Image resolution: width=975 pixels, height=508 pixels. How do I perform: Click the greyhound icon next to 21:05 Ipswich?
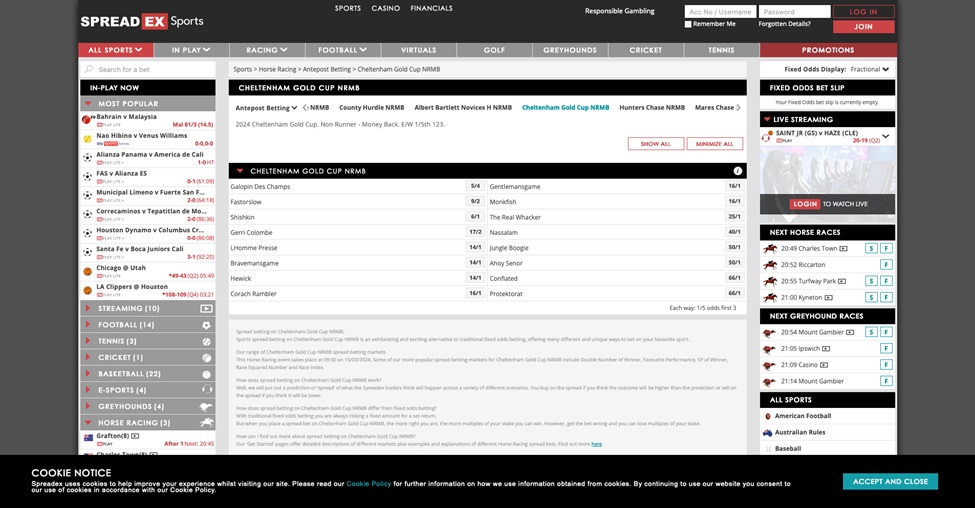[x=770, y=349]
